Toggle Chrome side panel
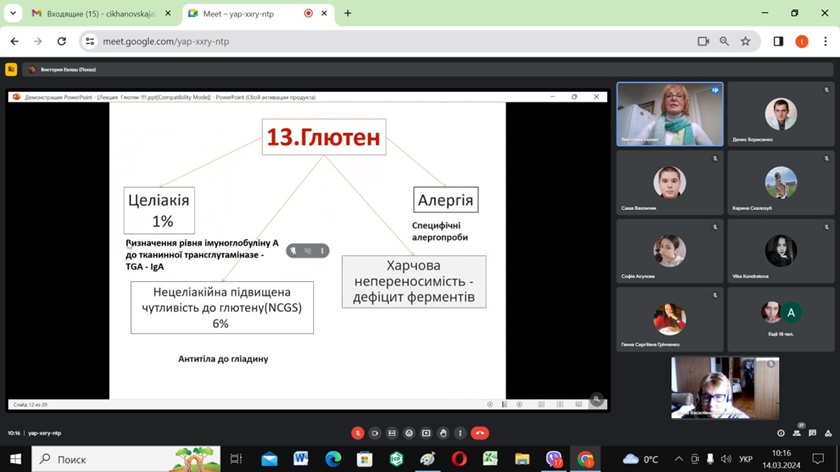Viewport: 840px width, 472px height. tap(778, 41)
